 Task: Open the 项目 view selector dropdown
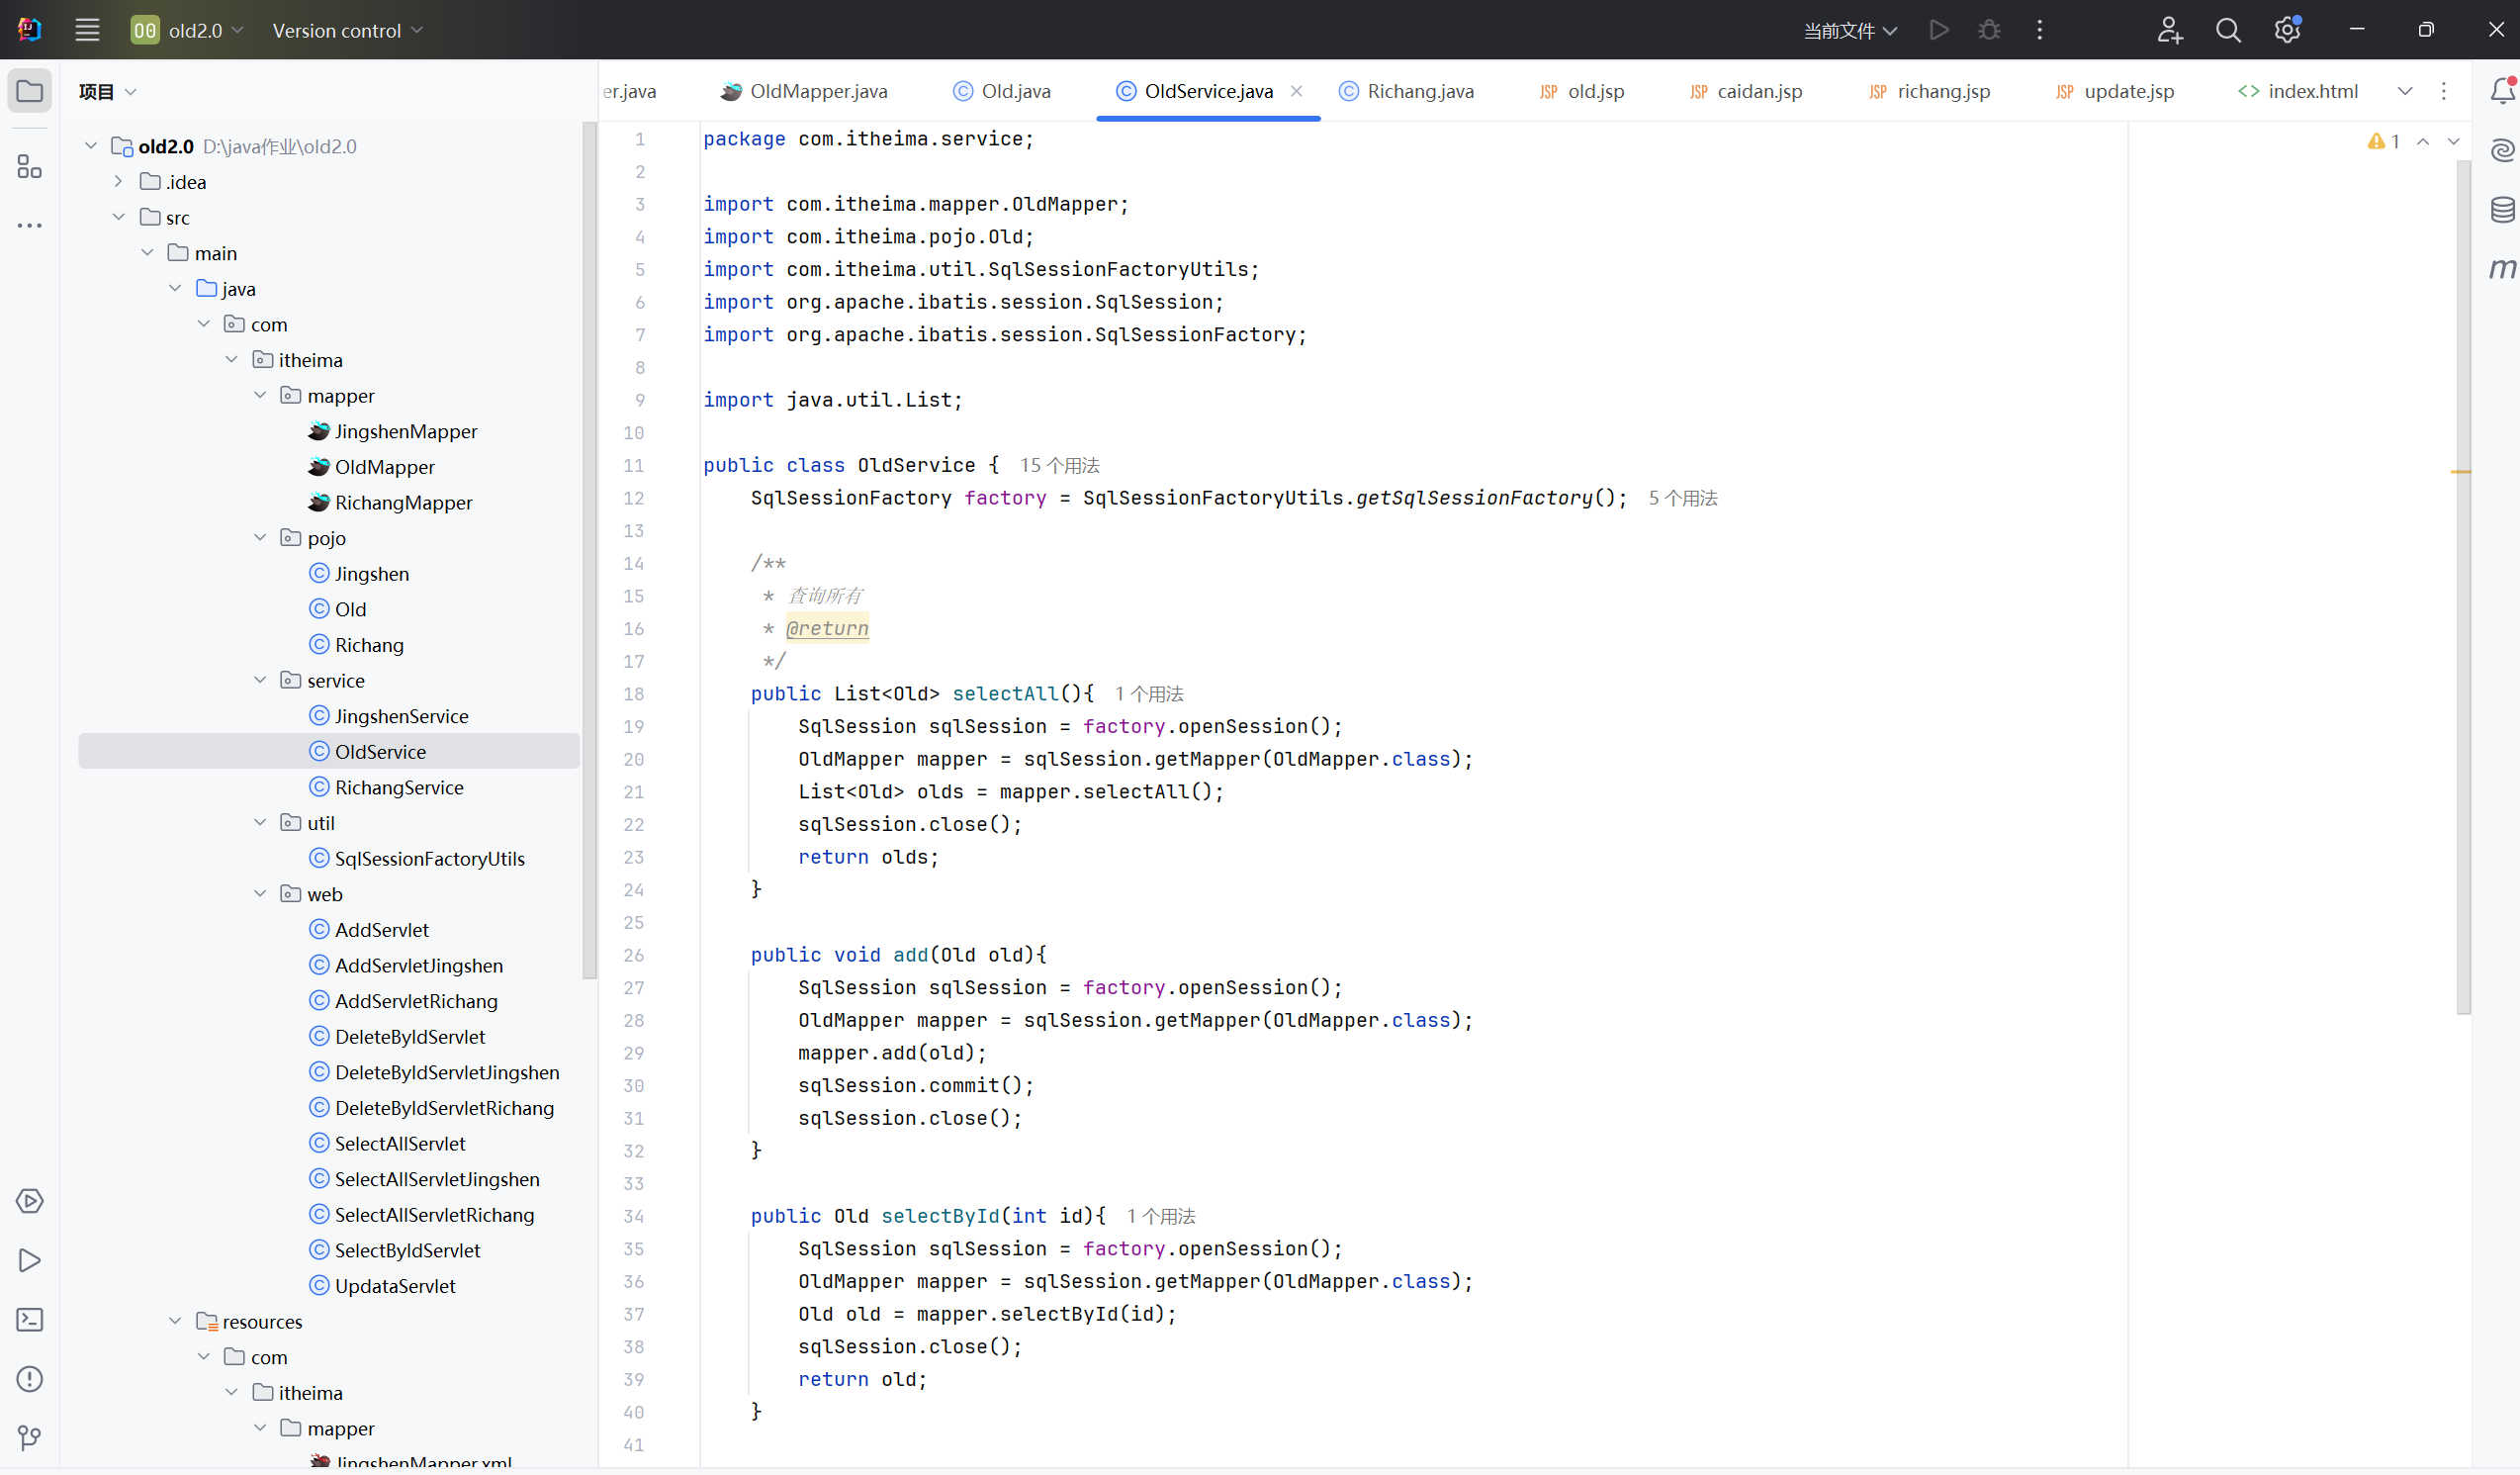coord(108,92)
